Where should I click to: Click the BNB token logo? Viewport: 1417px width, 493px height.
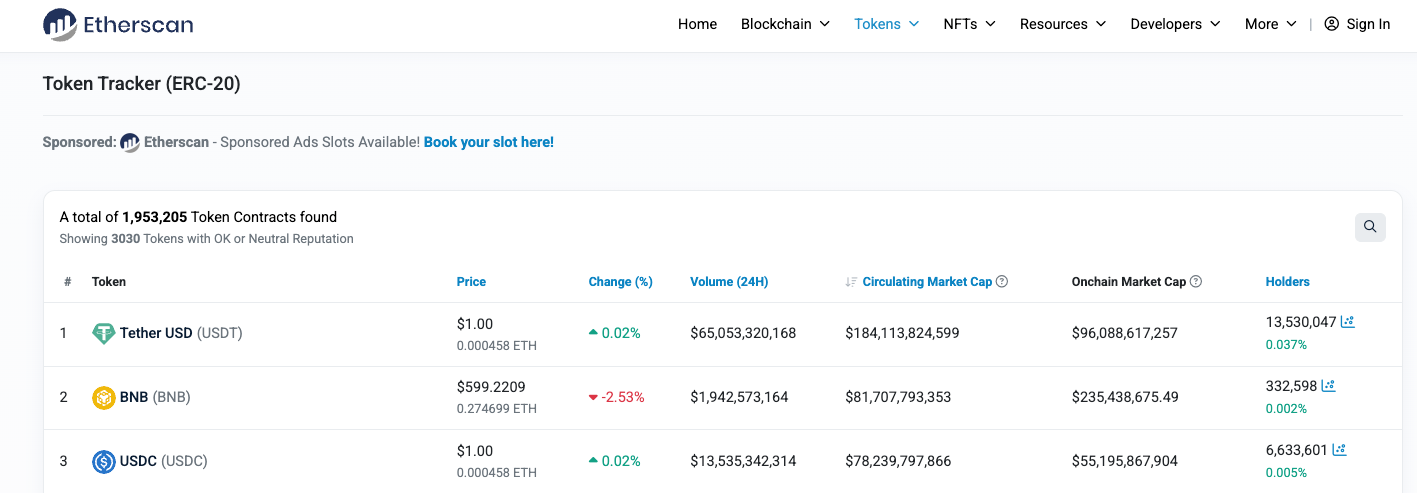[x=104, y=398]
